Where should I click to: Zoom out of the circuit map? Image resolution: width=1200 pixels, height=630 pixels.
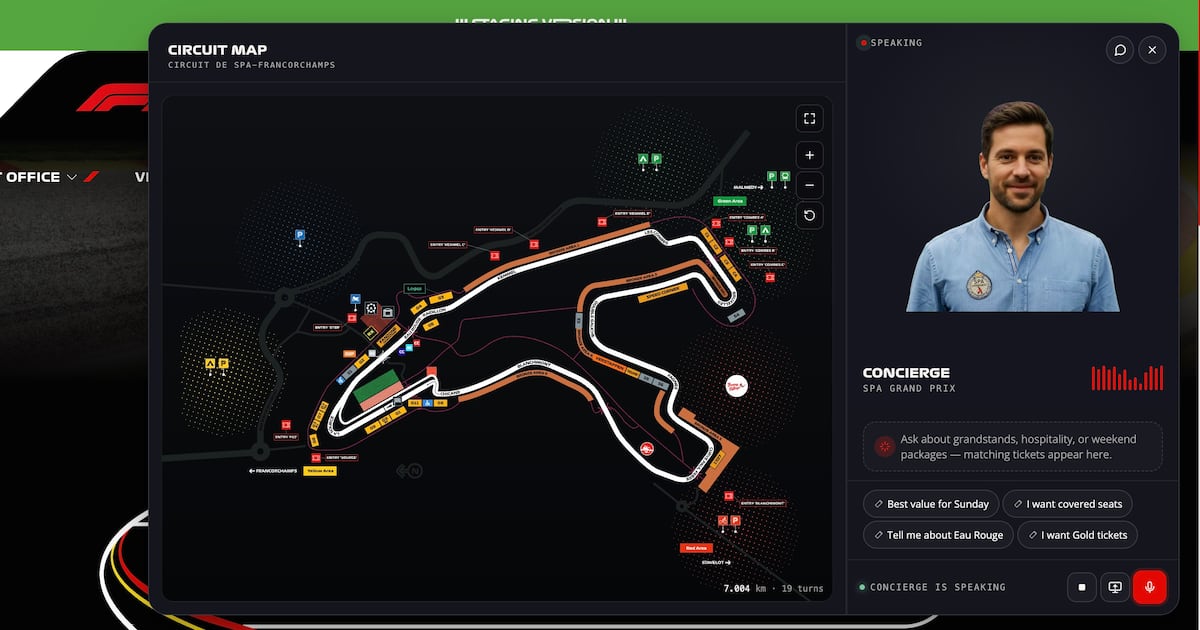pyautogui.click(x=809, y=185)
